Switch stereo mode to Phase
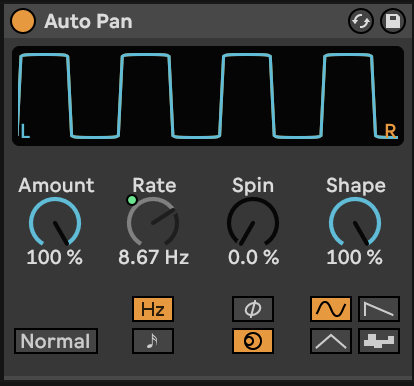Viewport: 414px width, 386px height. pos(253,309)
